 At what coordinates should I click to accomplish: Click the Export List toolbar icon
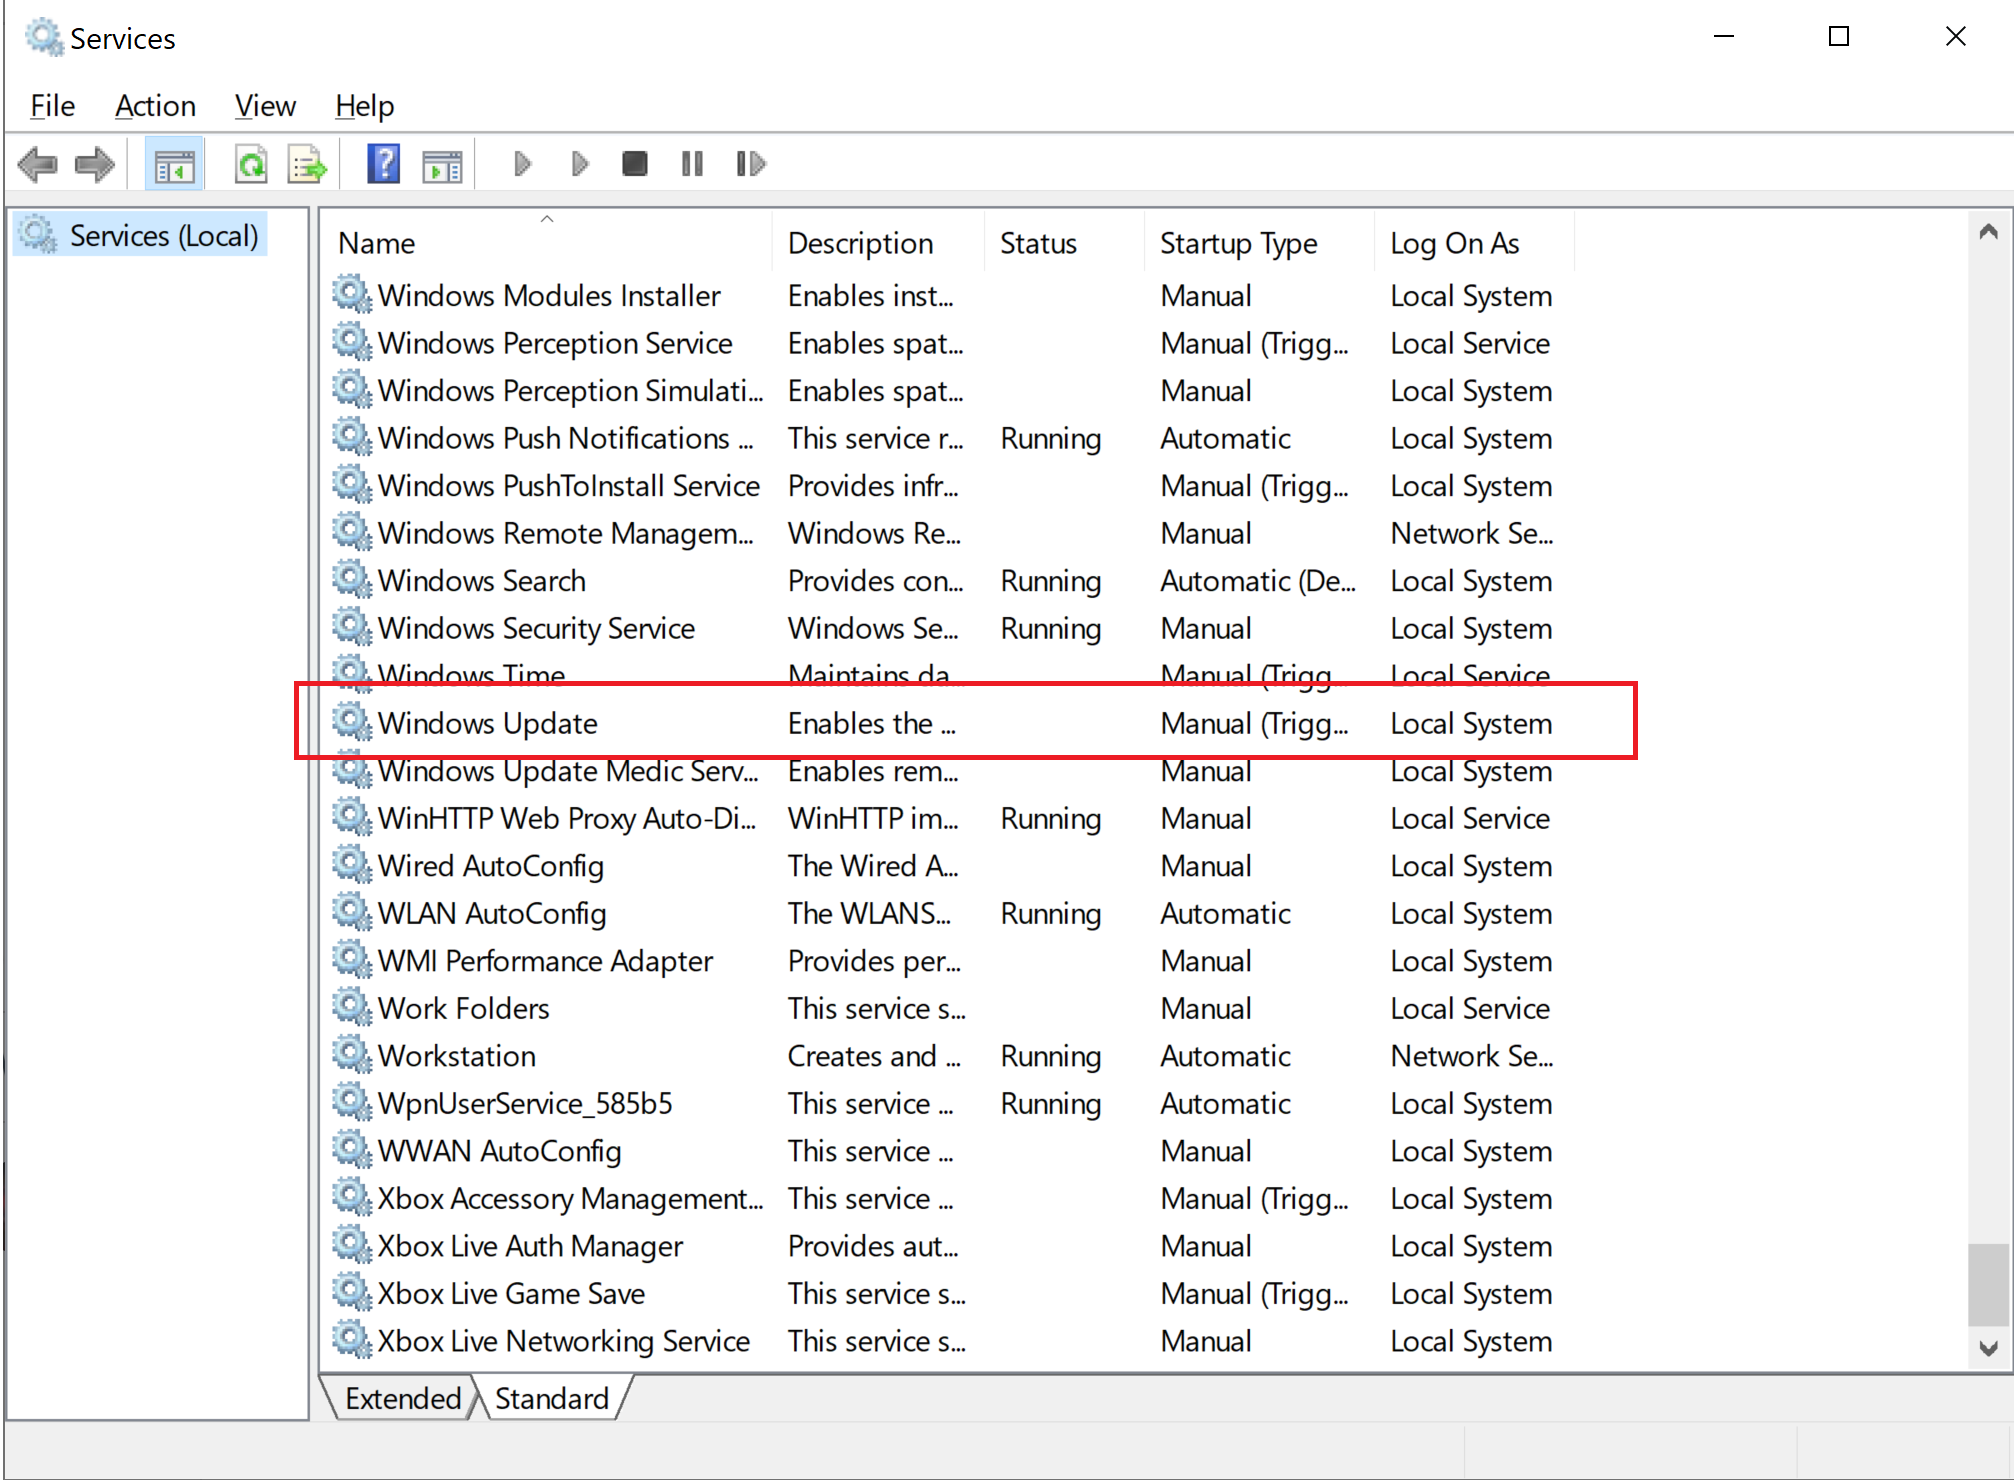pos(307,164)
